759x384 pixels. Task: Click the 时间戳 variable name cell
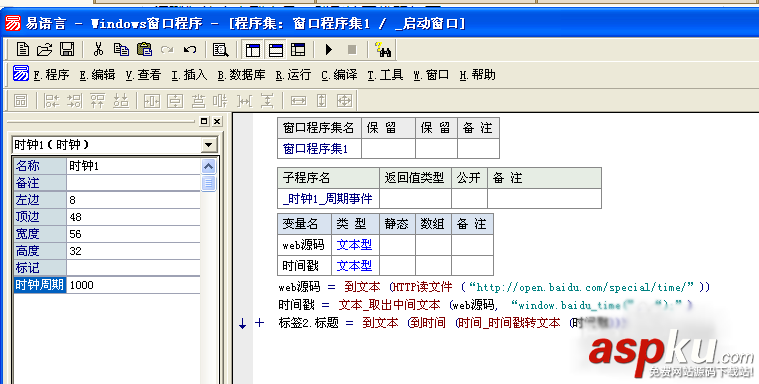pyautogui.click(x=304, y=265)
